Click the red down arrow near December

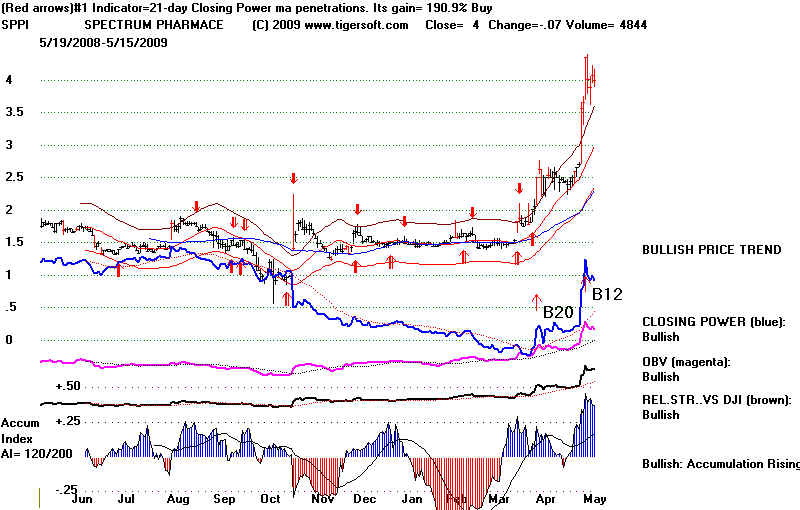pos(358,209)
